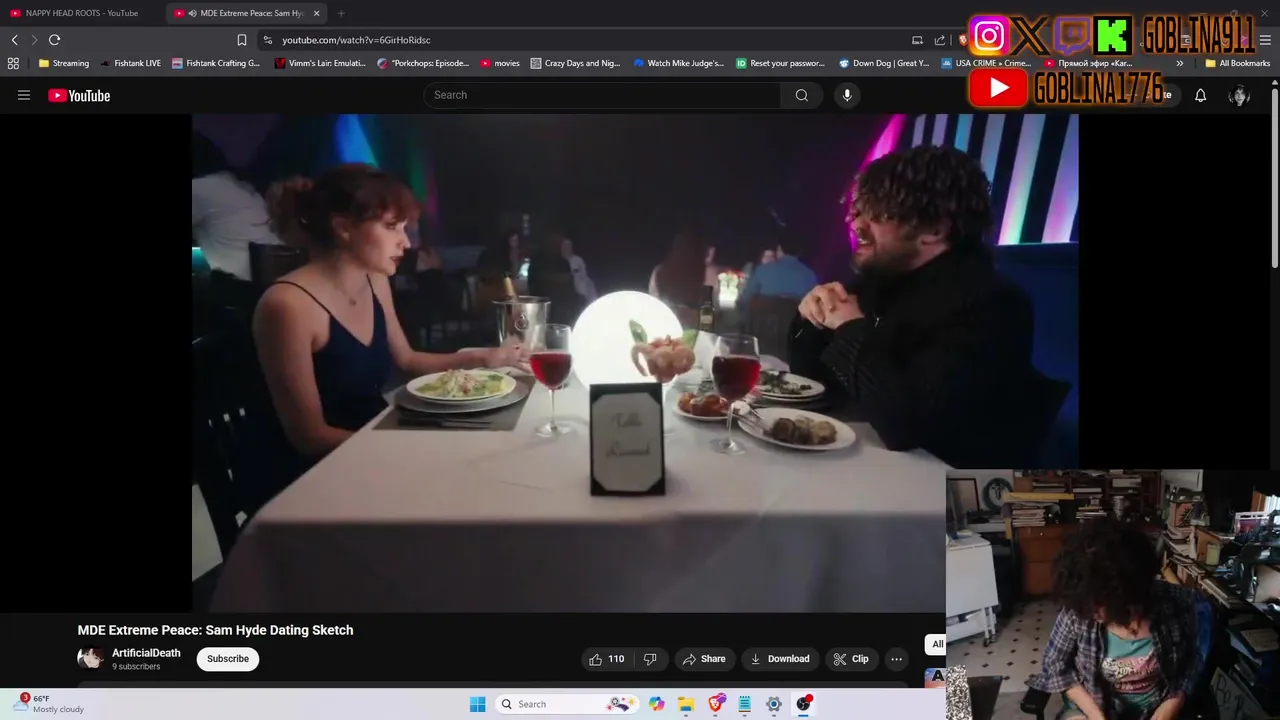
Task: Open YouTube notifications bell
Action: [1200, 95]
